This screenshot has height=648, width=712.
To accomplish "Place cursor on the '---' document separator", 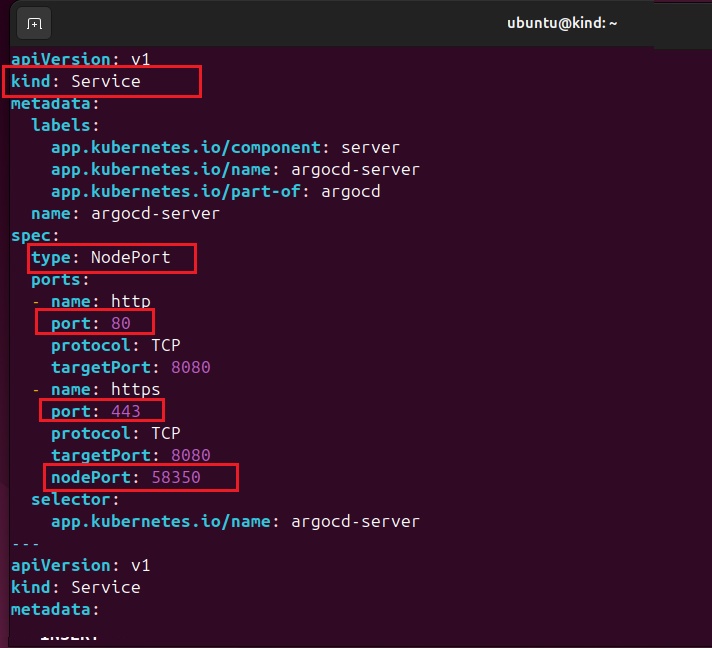I will click(x=25, y=543).
